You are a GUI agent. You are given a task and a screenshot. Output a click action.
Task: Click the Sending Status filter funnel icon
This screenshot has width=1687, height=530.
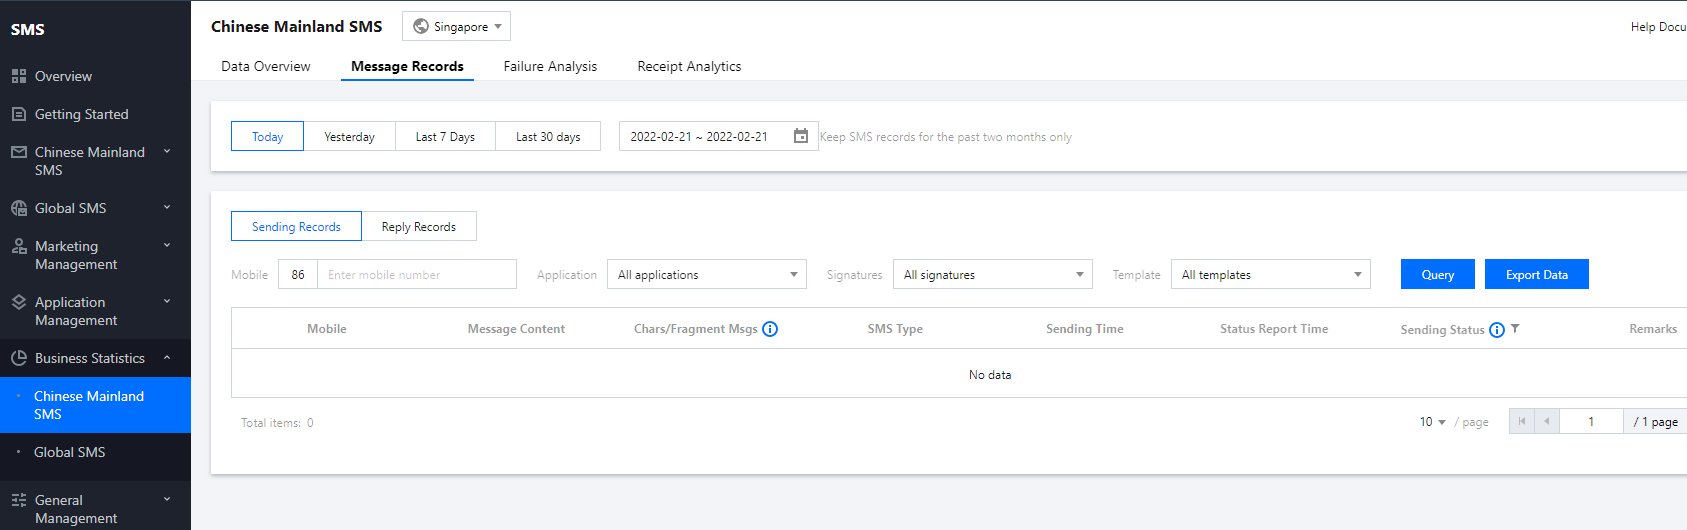pyautogui.click(x=1515, y=329)
